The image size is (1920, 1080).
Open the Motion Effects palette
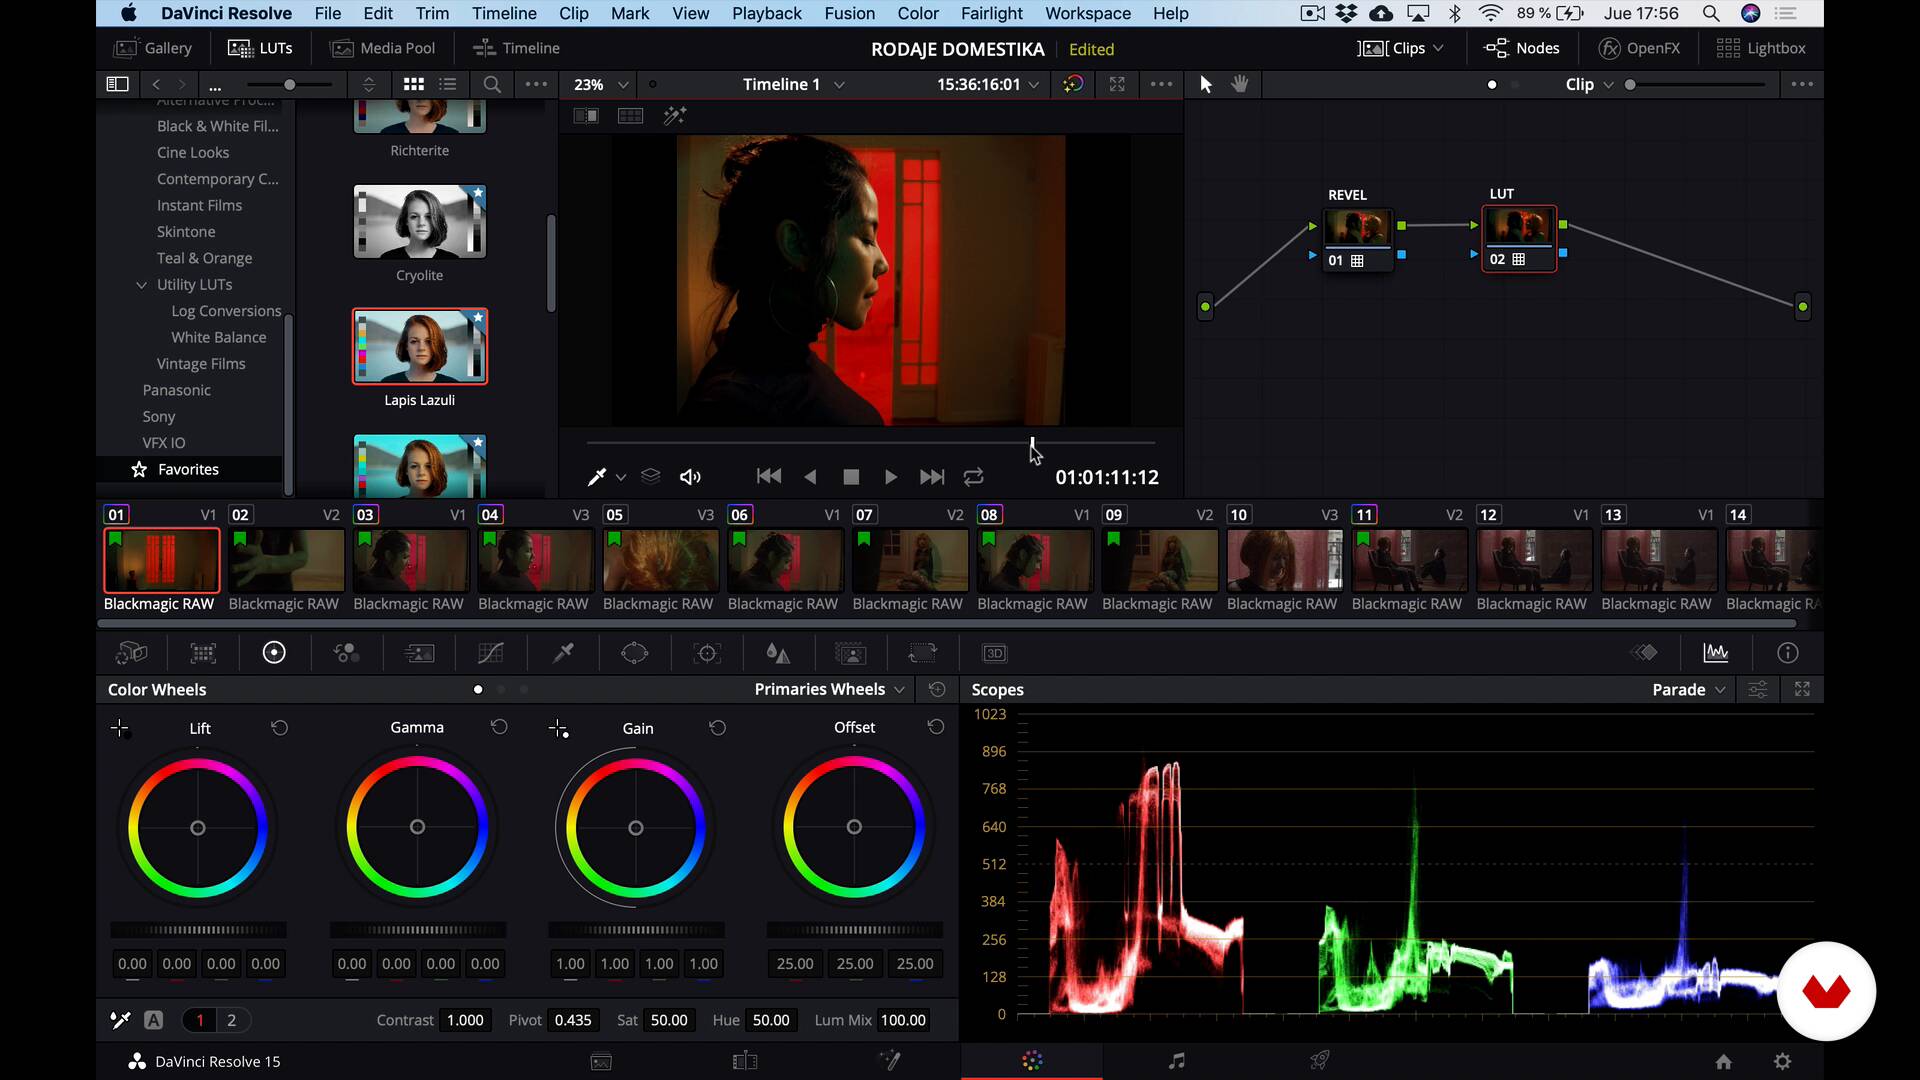point(419,653)
